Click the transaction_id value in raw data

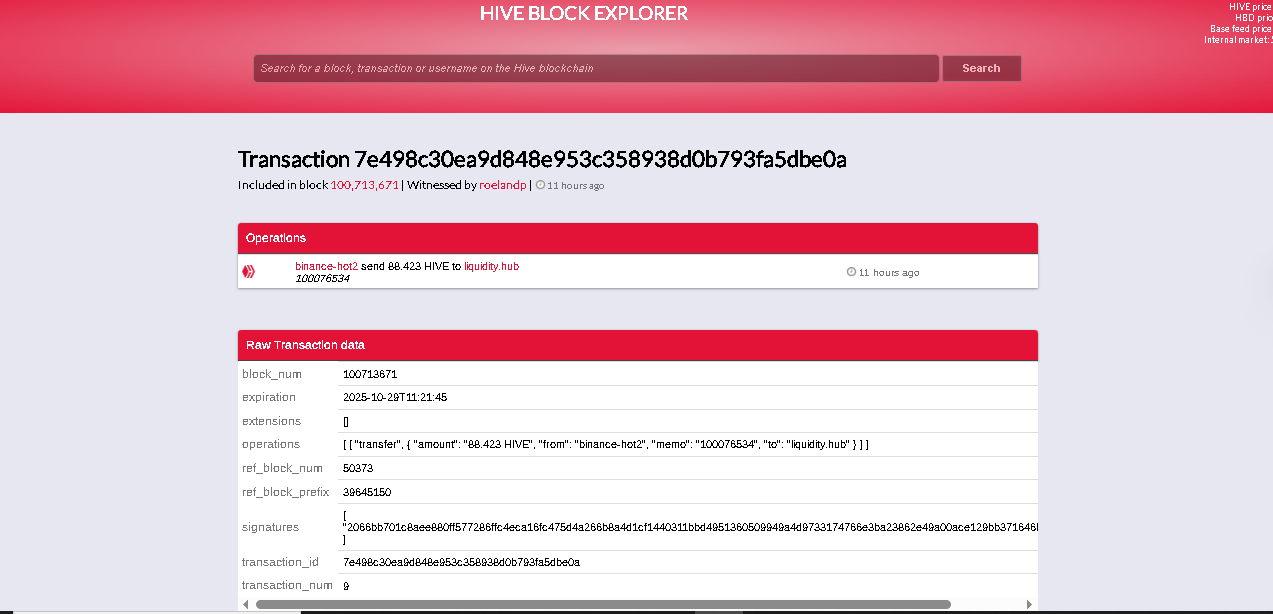tap(461, 562)
